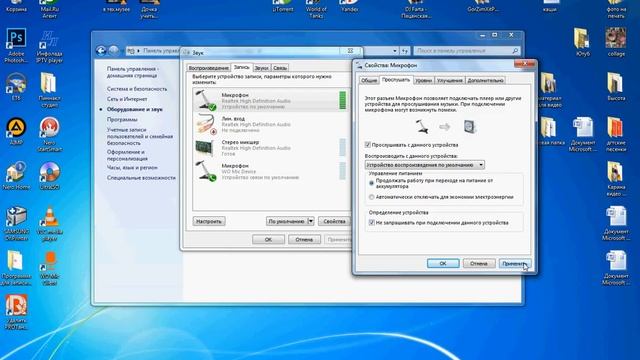Go forward in the Control Panel window
The width and height of the screenshot is (640, 360).
point(113,51)
